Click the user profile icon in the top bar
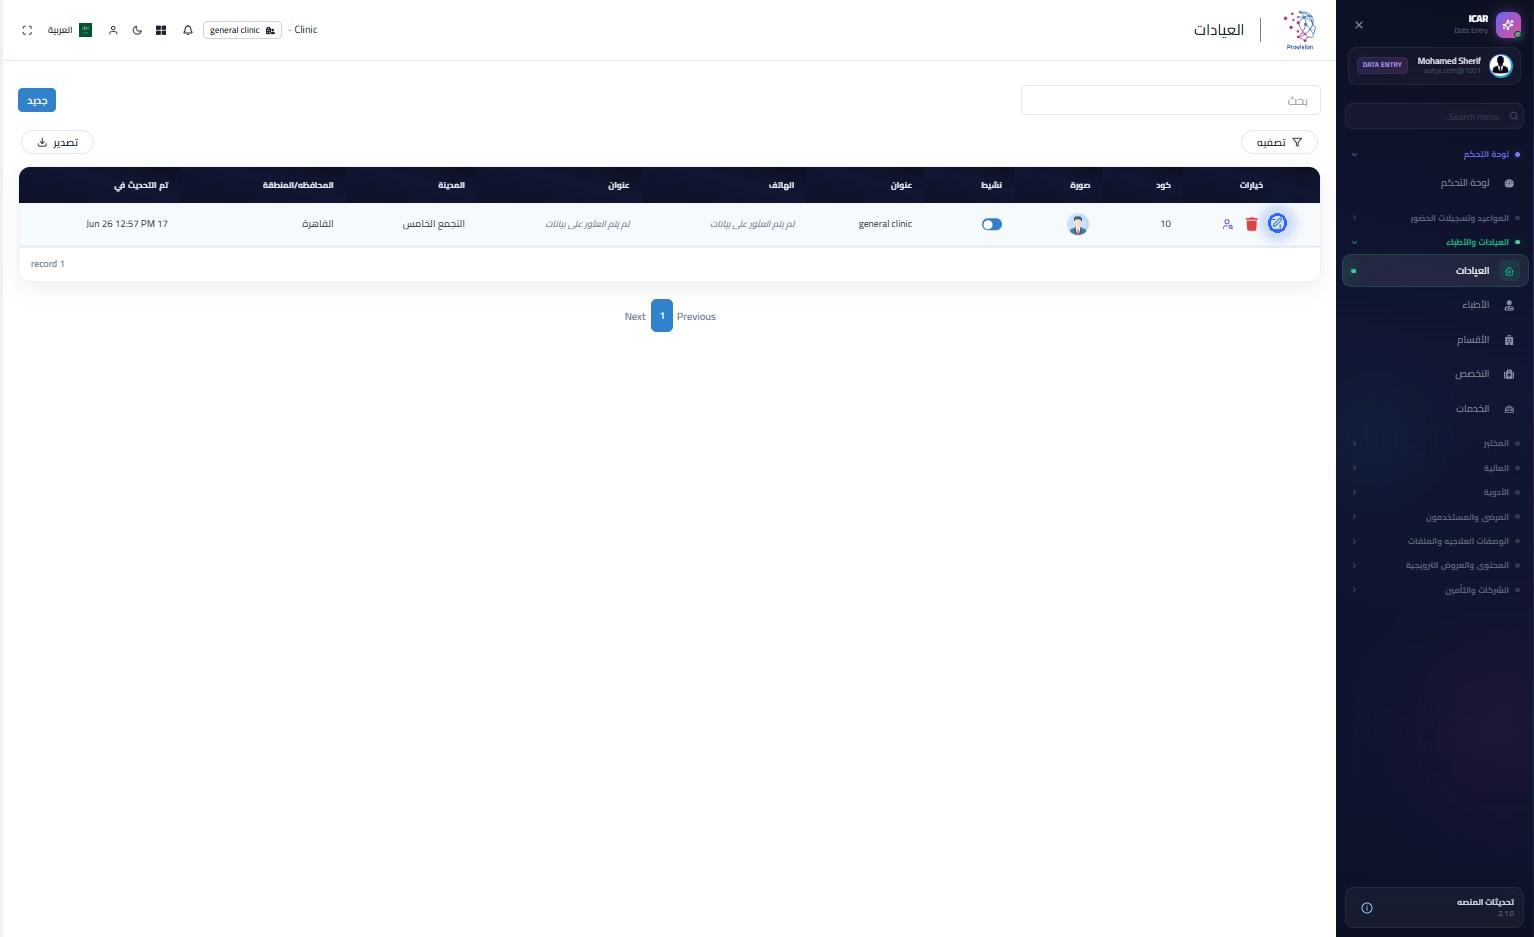The width and height of the screenshot is (1534, 937). [x=113, y=30]
